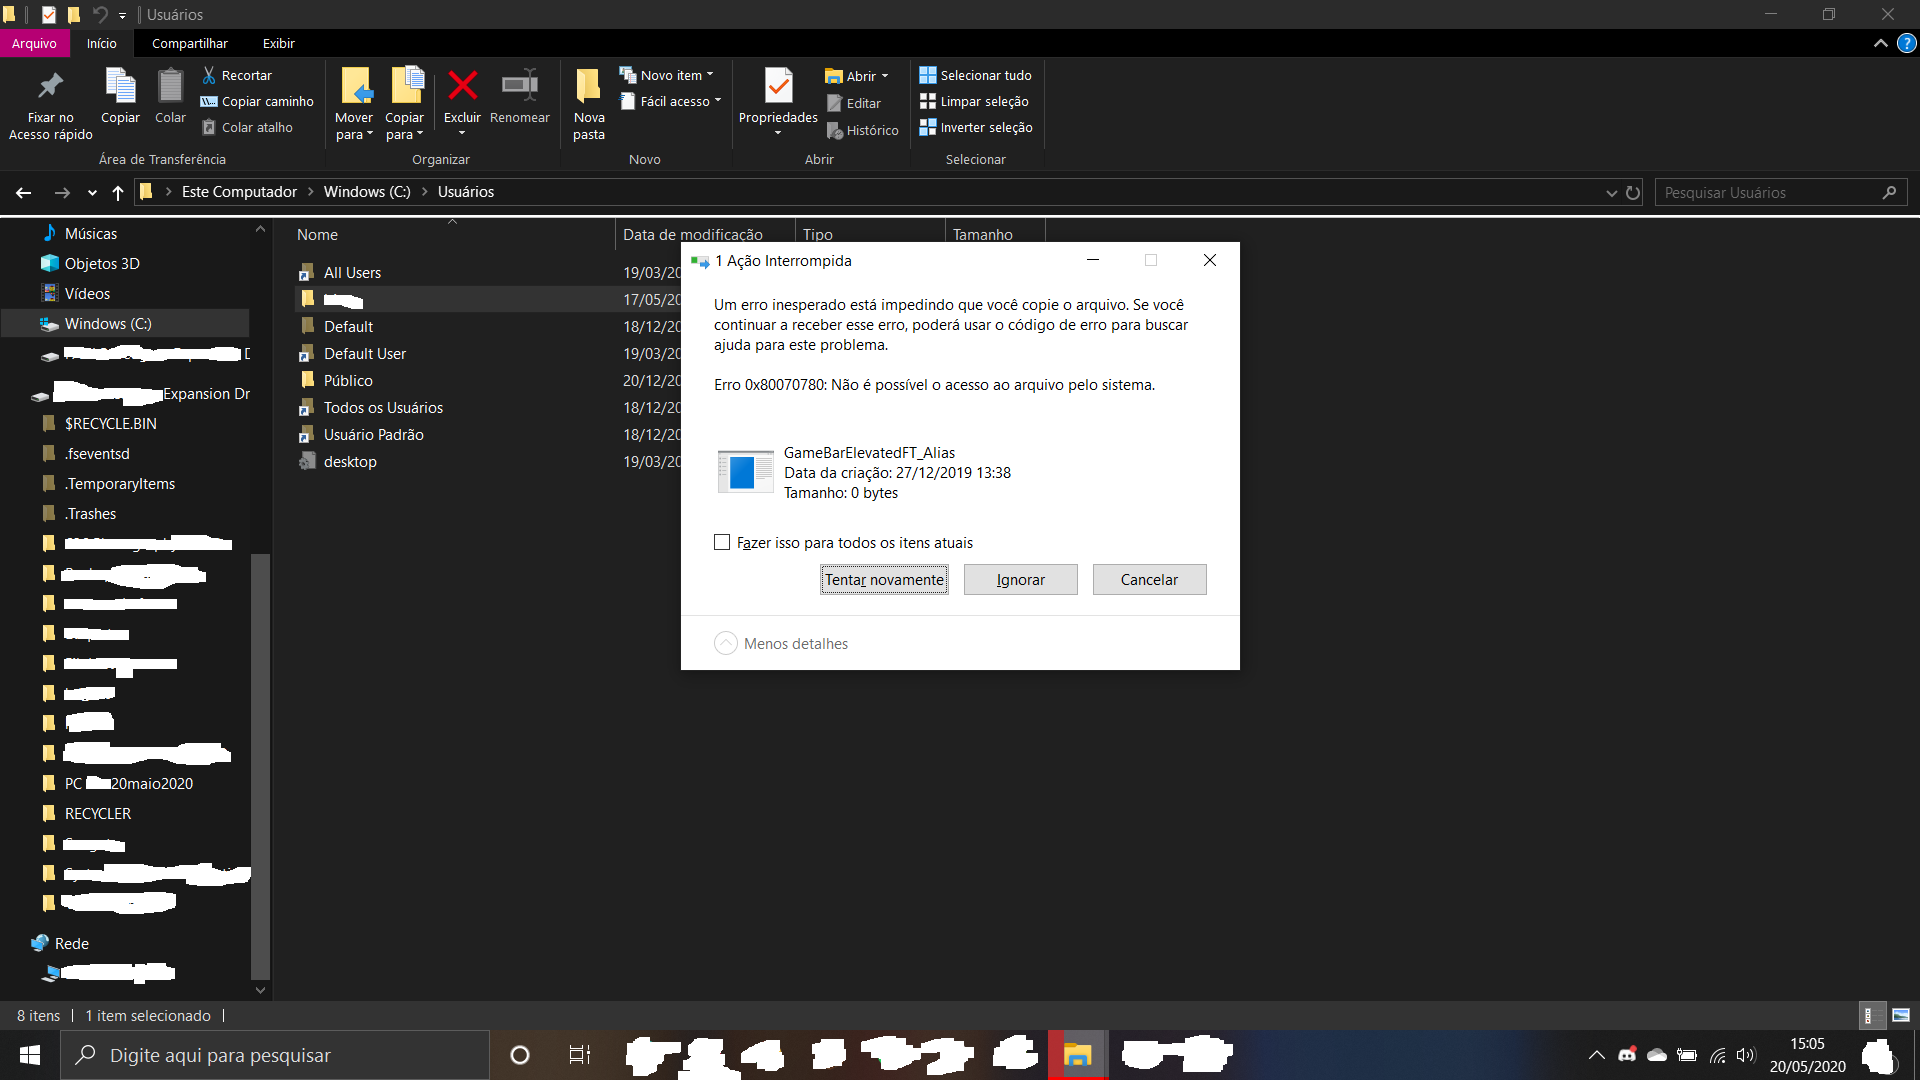Open recent locations dropdown arrow

tap(92, 192)
